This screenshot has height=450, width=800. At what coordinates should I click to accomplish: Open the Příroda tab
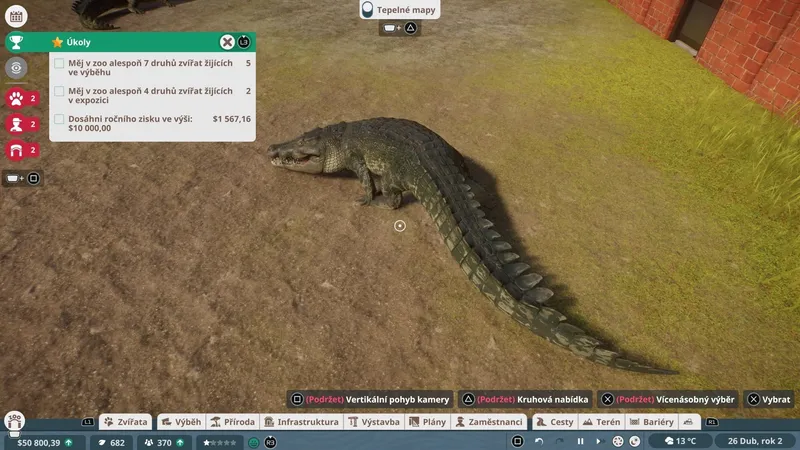(233, 422)
